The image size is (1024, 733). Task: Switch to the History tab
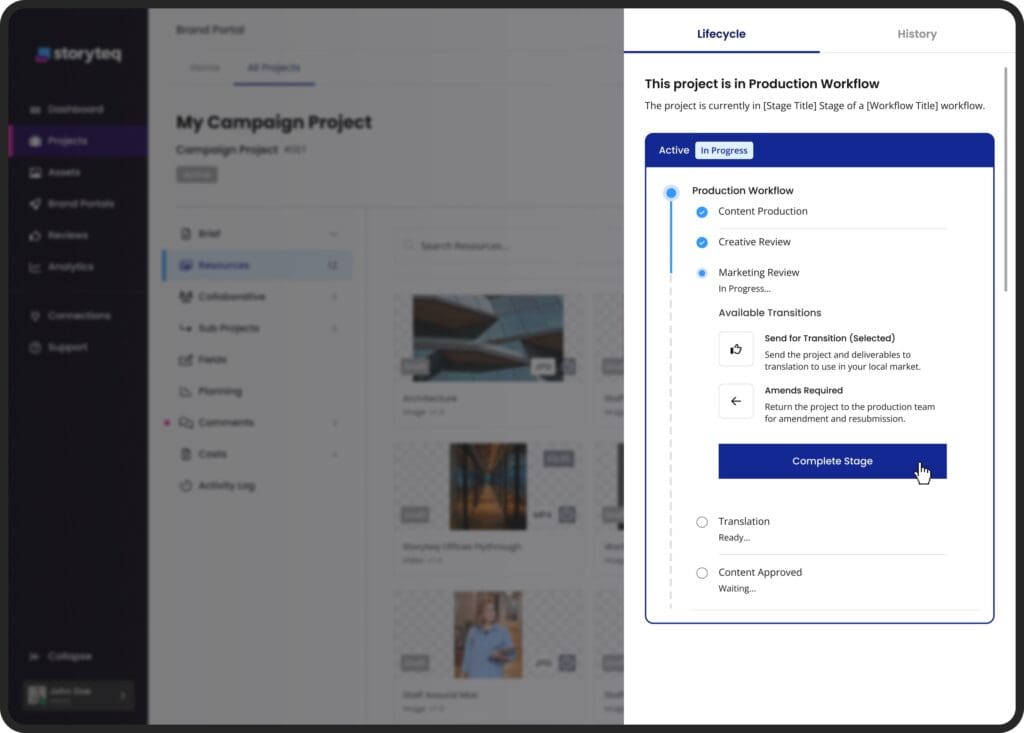pyautogui.click(x=916, y=34)
